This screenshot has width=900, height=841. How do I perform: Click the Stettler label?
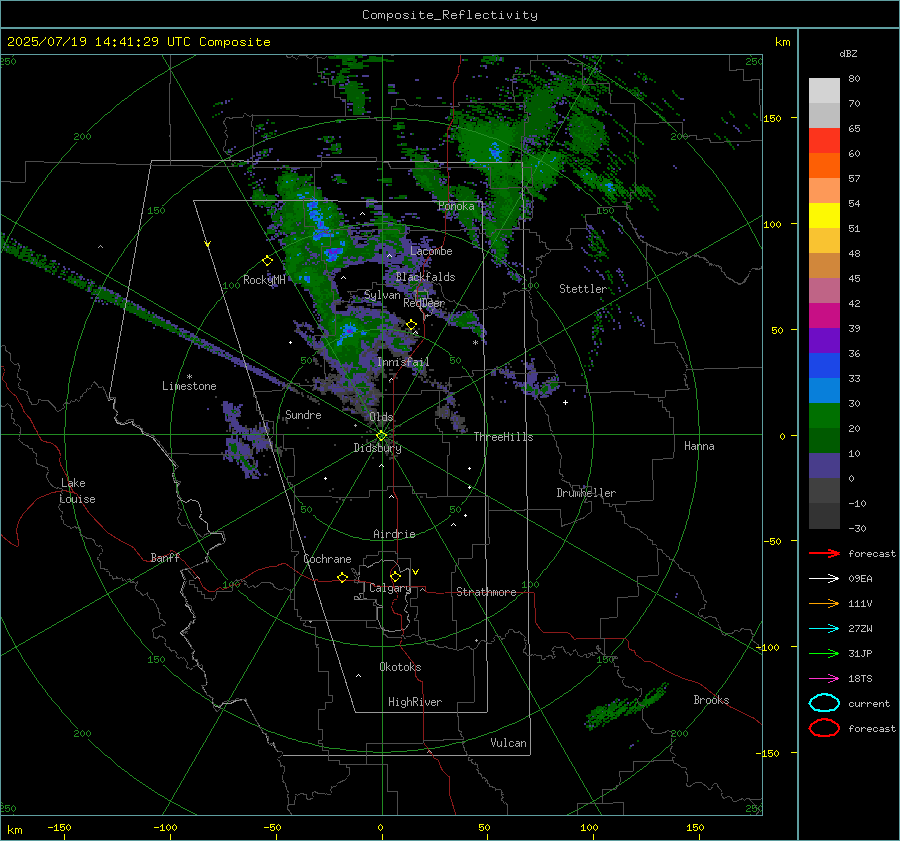click(x=583, y=289)
